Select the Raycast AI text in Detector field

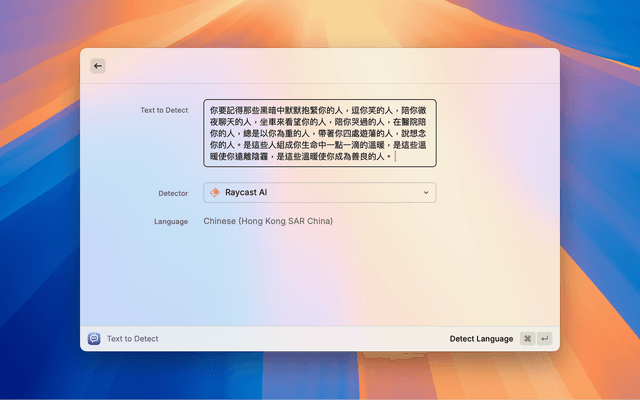click(x=246, y=192)
